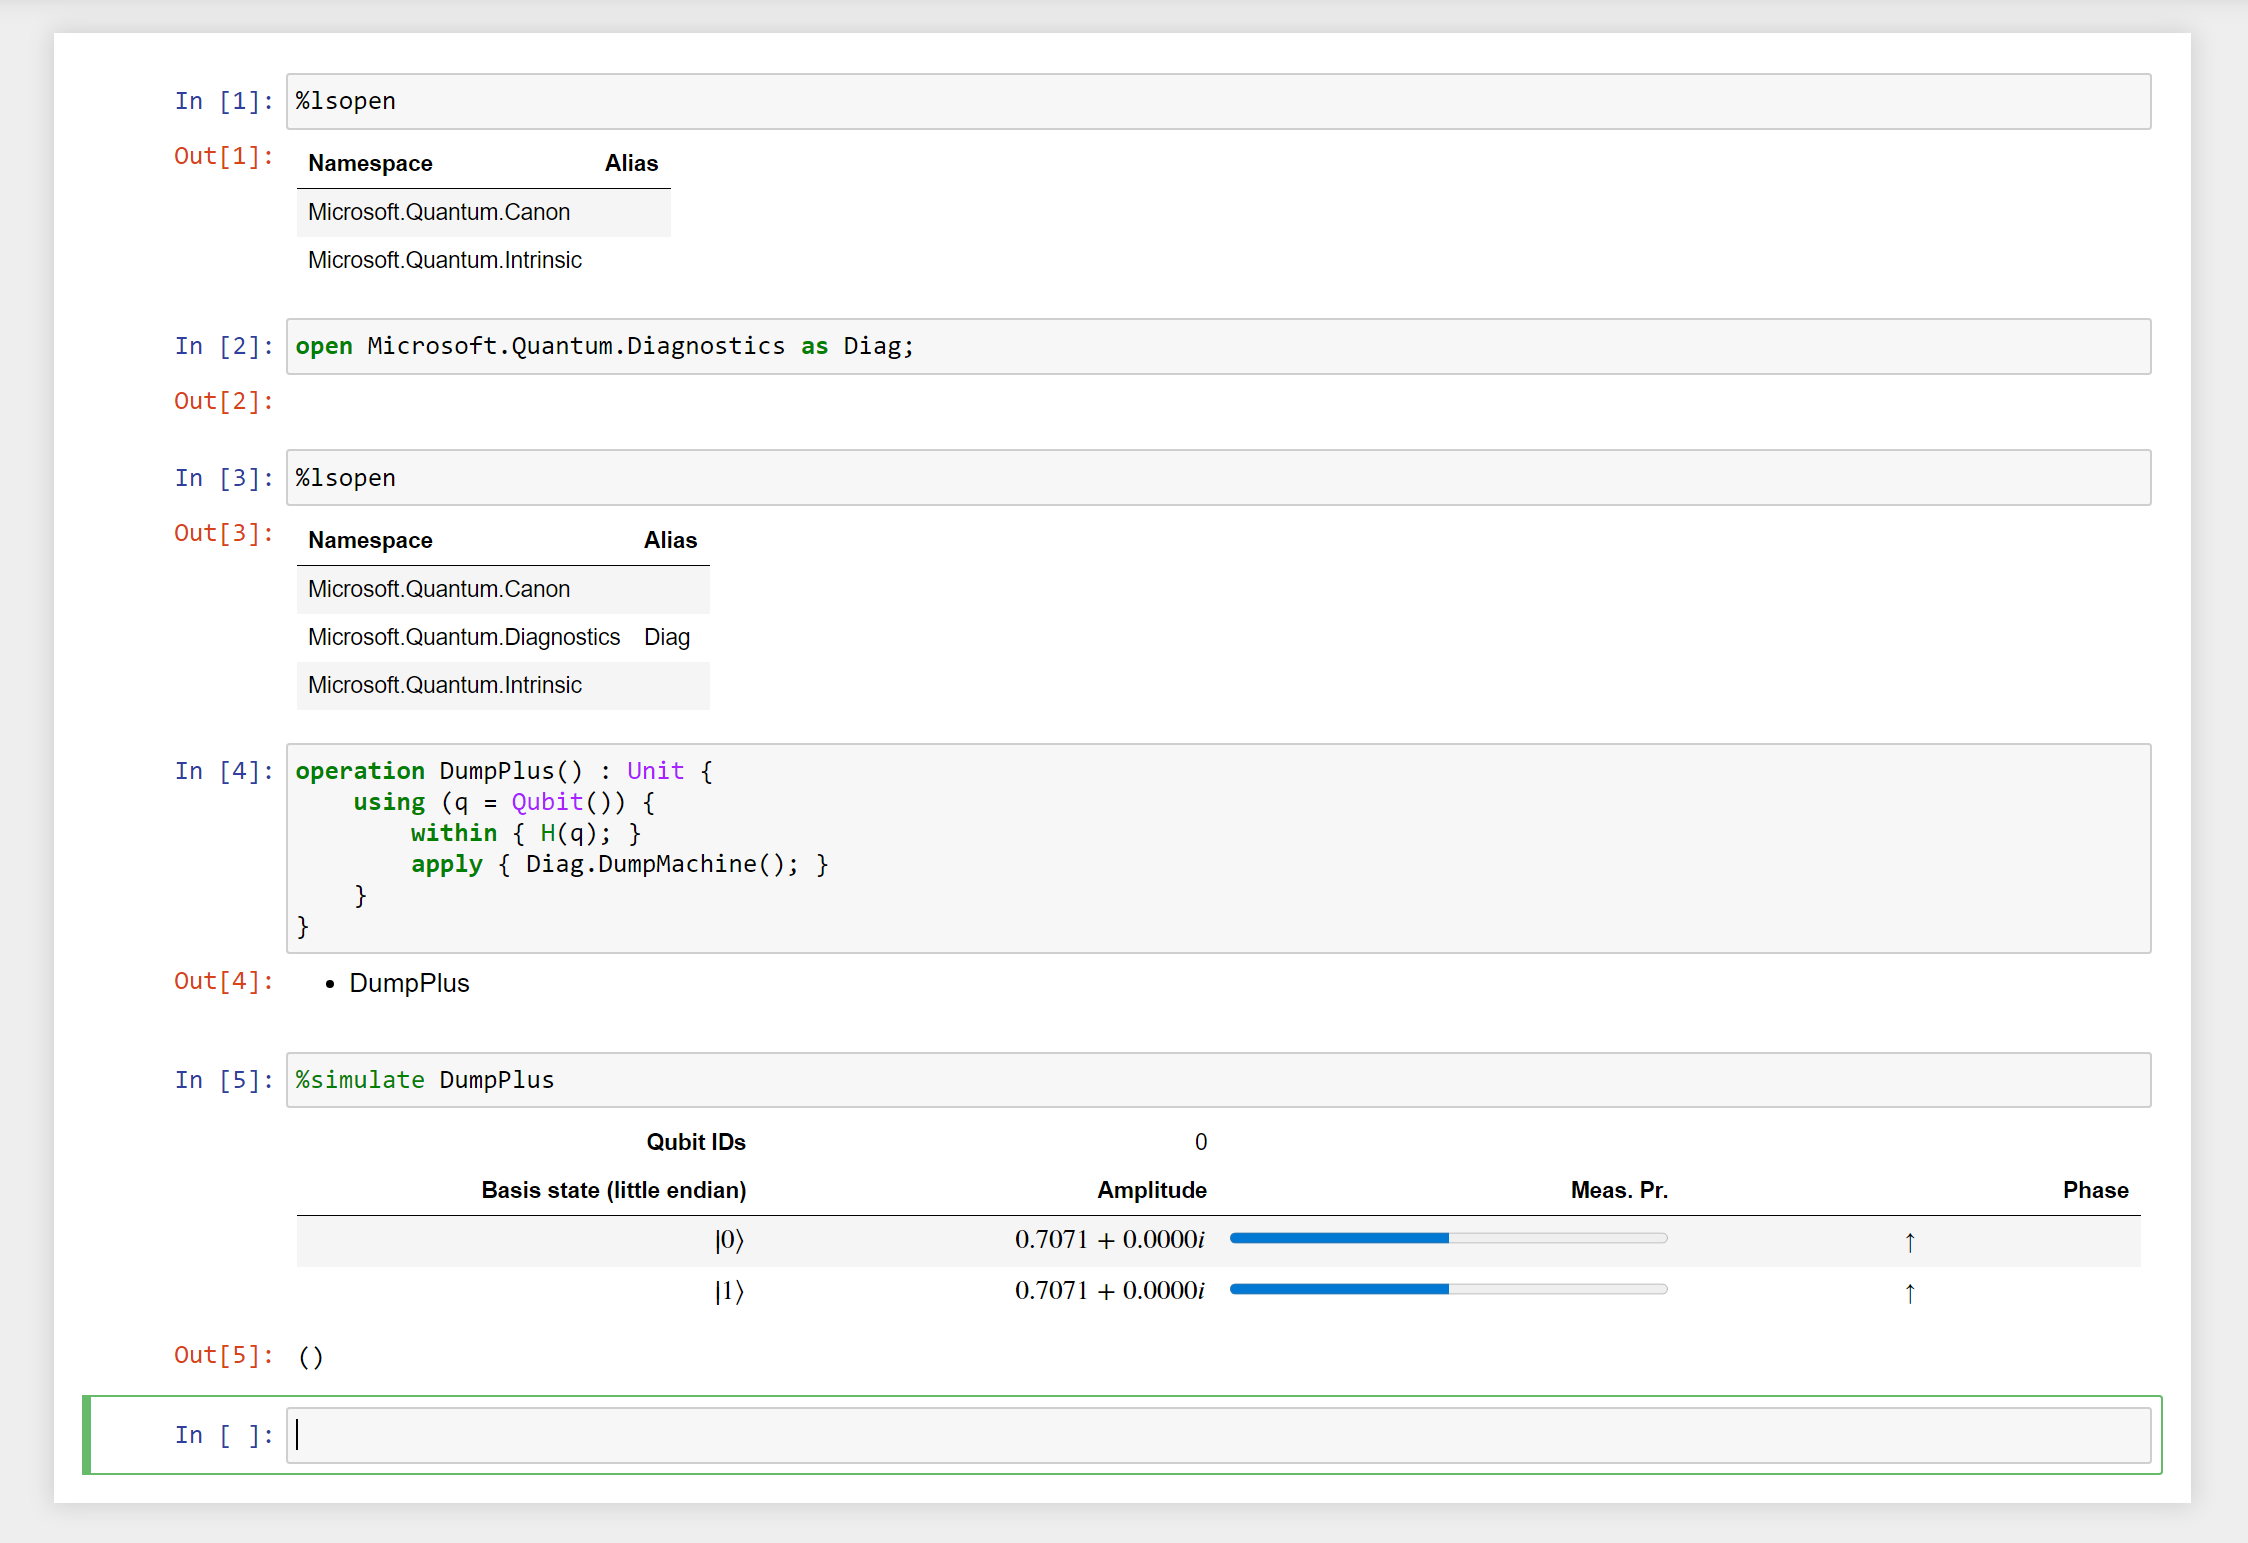Click the In [4] prompt beside DumpPlus code
This screenshot has width=2248, height=1543.
pyautogui.click(x=224, y=770)
